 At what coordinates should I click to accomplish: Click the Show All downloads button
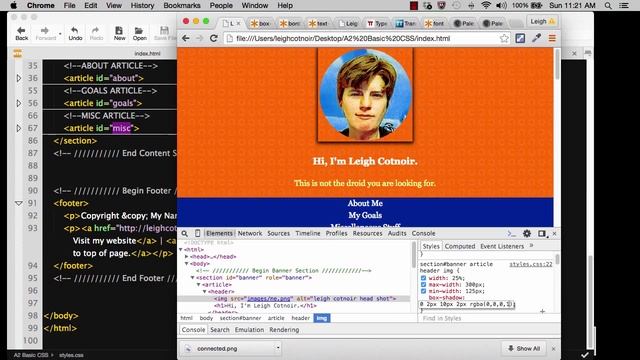click(524, 349)
